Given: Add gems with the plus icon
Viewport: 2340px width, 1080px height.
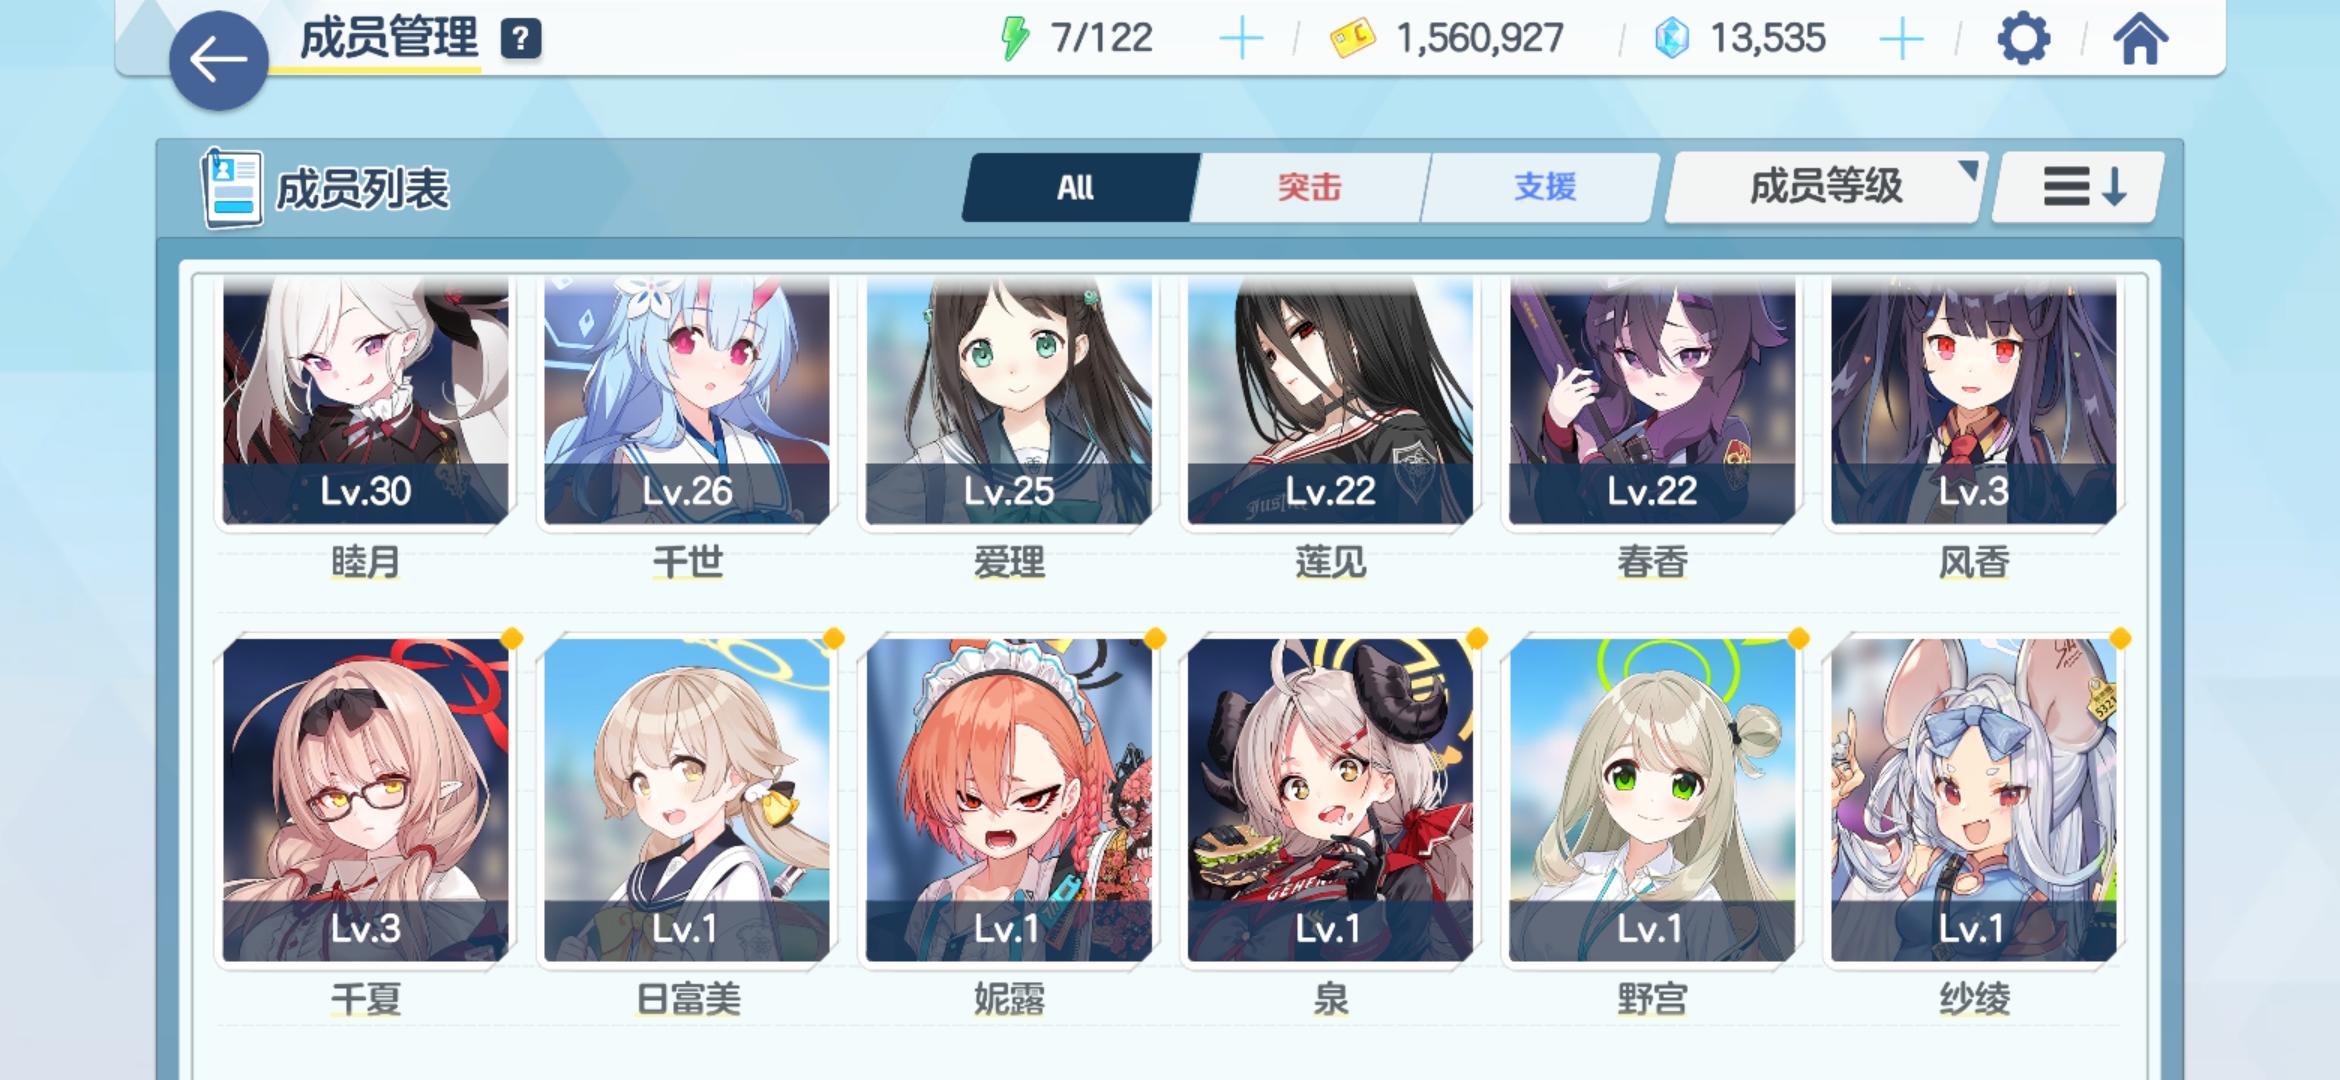Looking at the screenshot, I should click(1901, 40).
